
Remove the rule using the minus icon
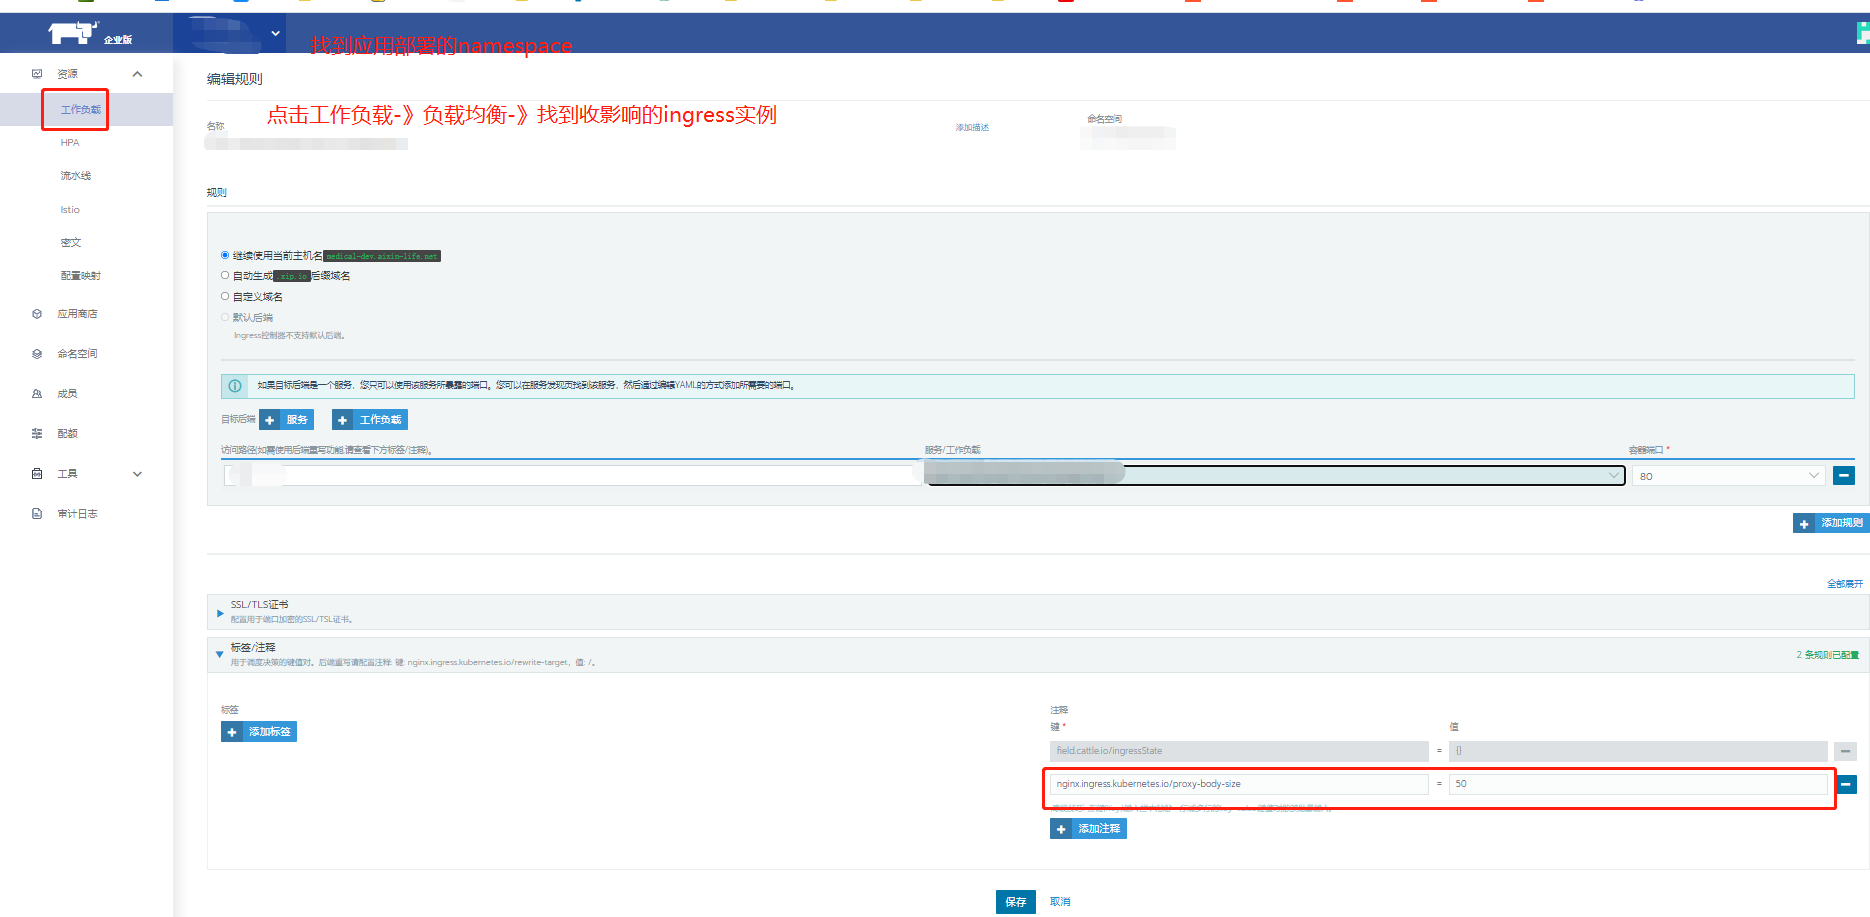1844,475
